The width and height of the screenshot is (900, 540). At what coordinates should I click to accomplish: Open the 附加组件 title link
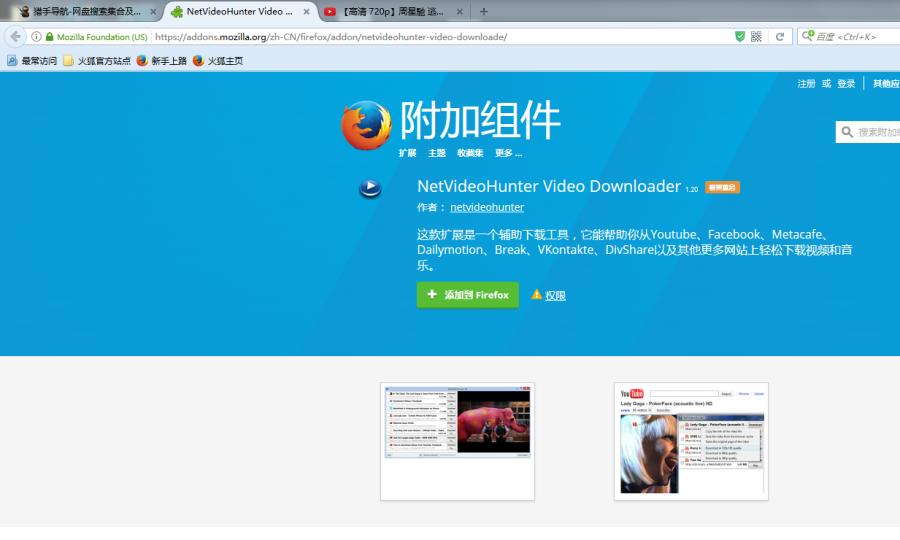(480, 120)
